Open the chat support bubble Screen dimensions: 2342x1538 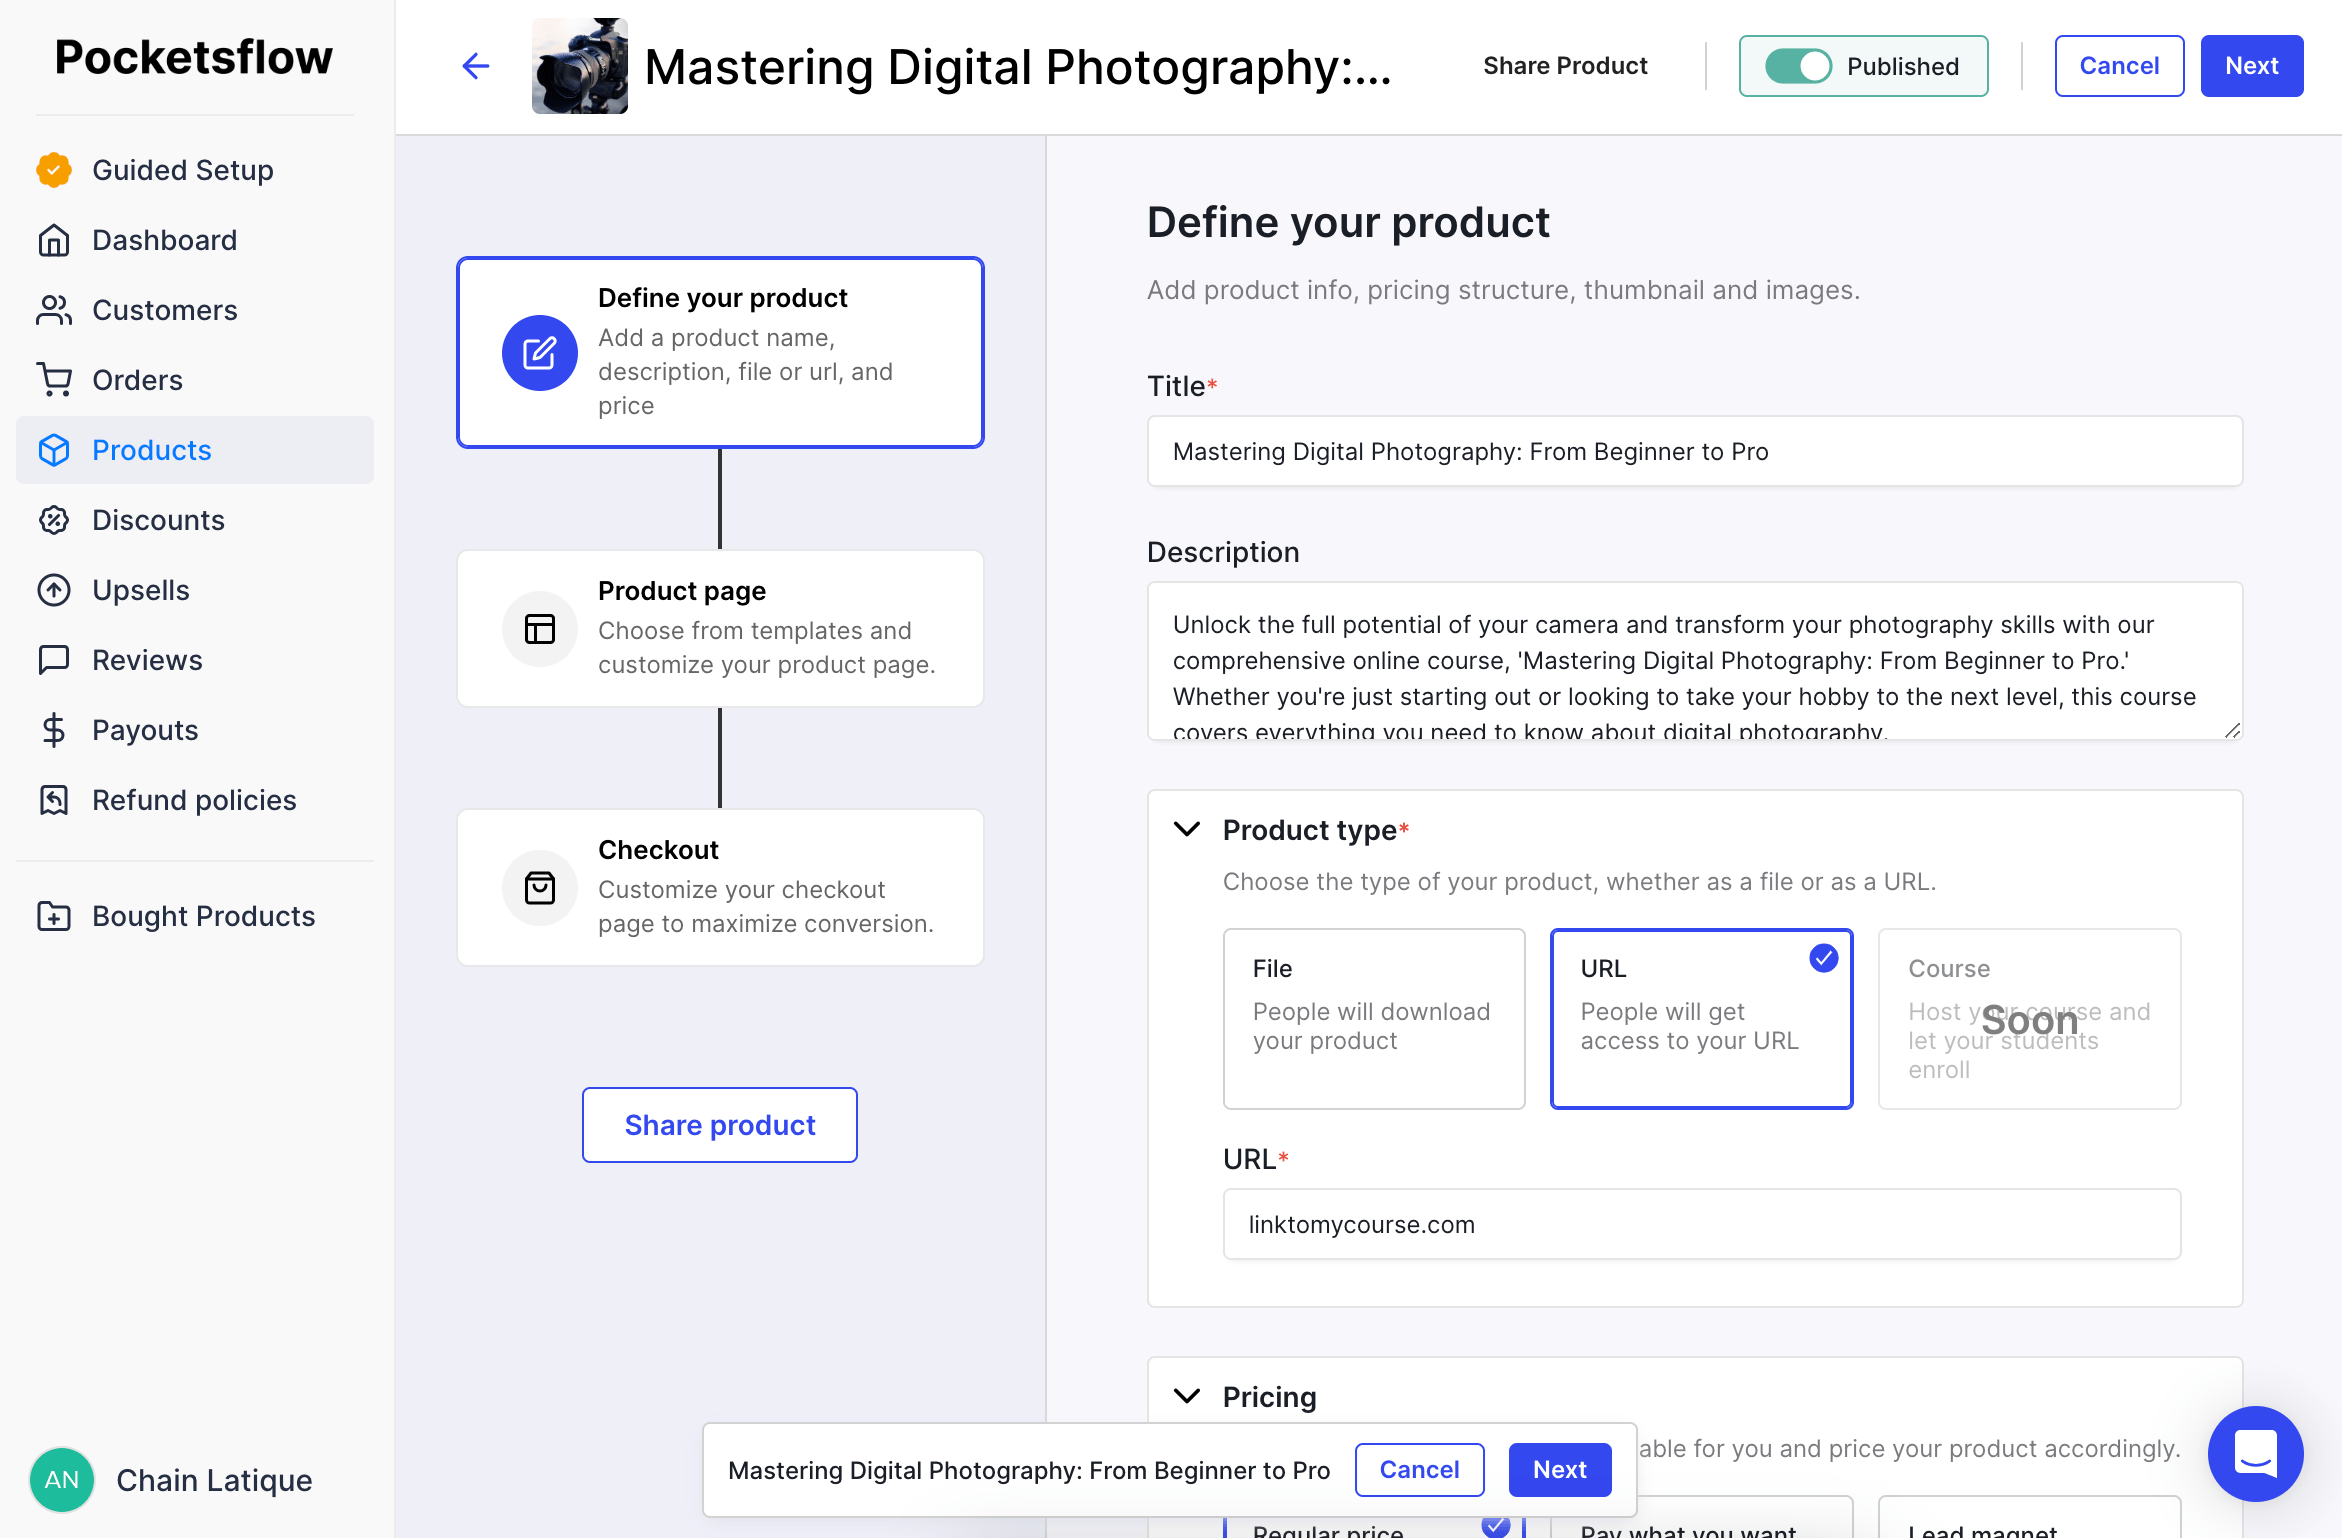[2256, 1454]
